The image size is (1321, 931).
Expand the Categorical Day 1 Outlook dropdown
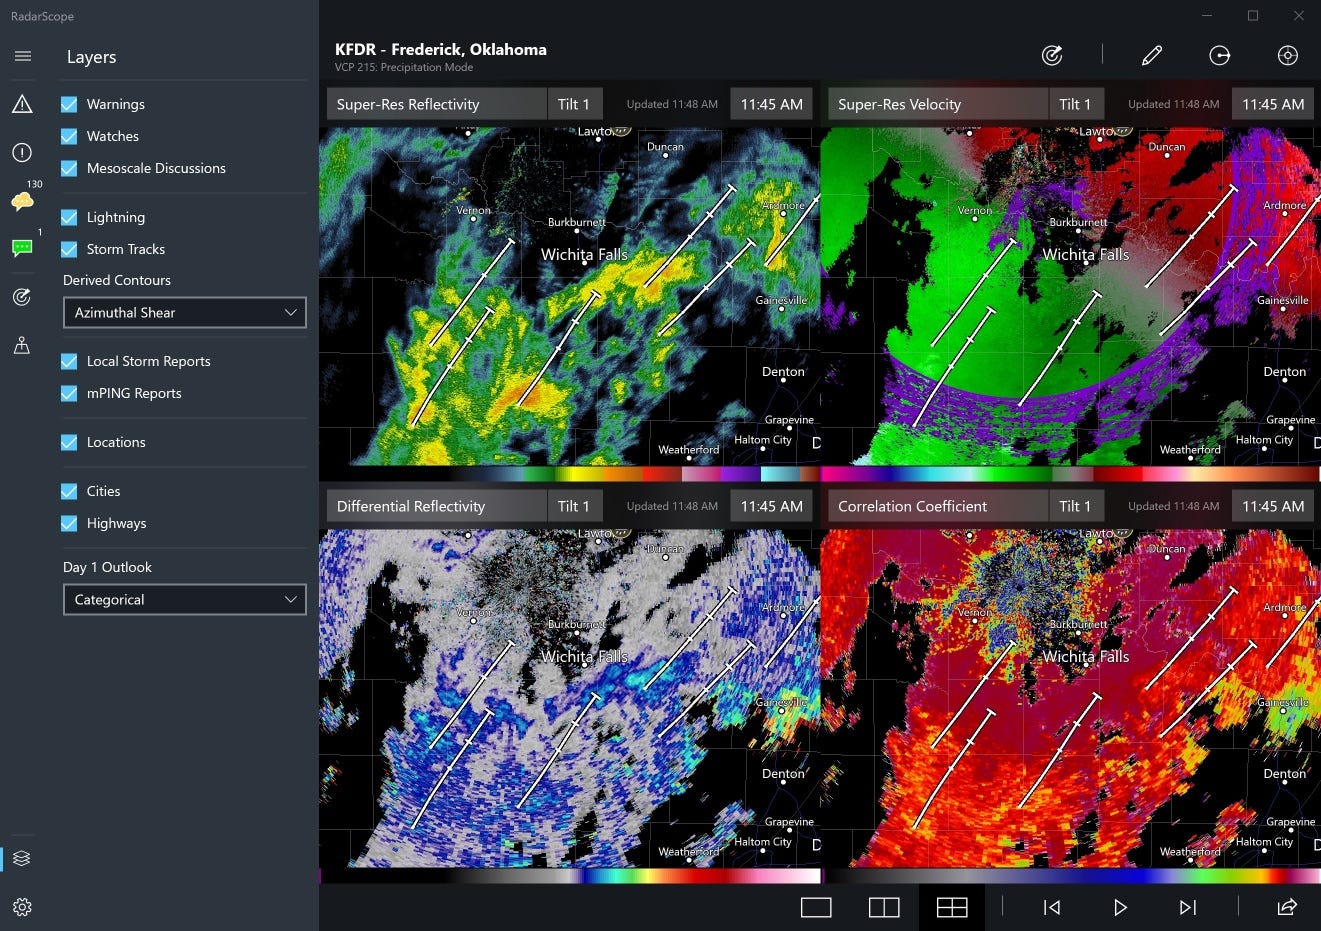click(184, 599)
